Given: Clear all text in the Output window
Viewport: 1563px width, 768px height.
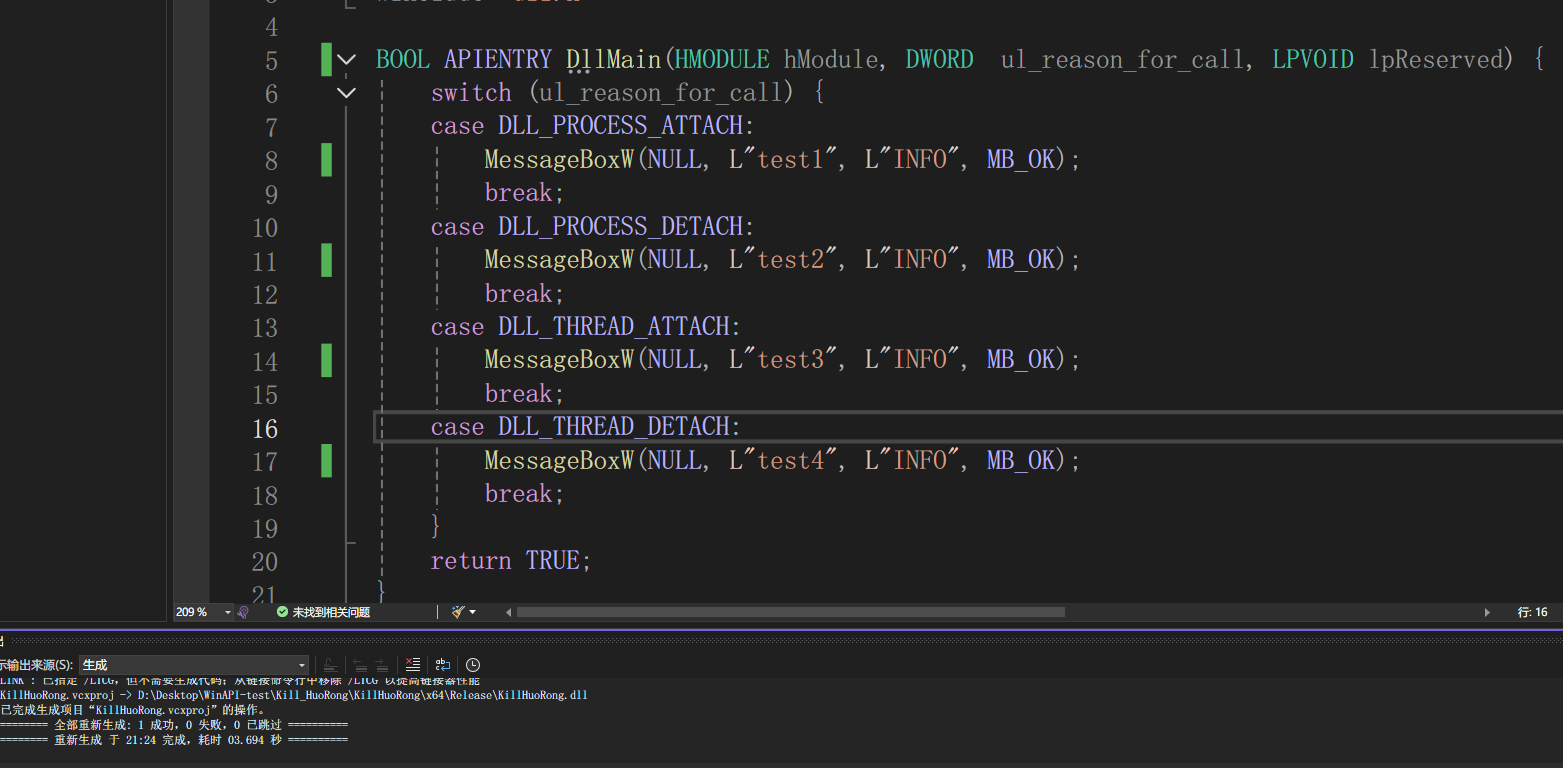Looking at the screenshot, I should [413, 665].
